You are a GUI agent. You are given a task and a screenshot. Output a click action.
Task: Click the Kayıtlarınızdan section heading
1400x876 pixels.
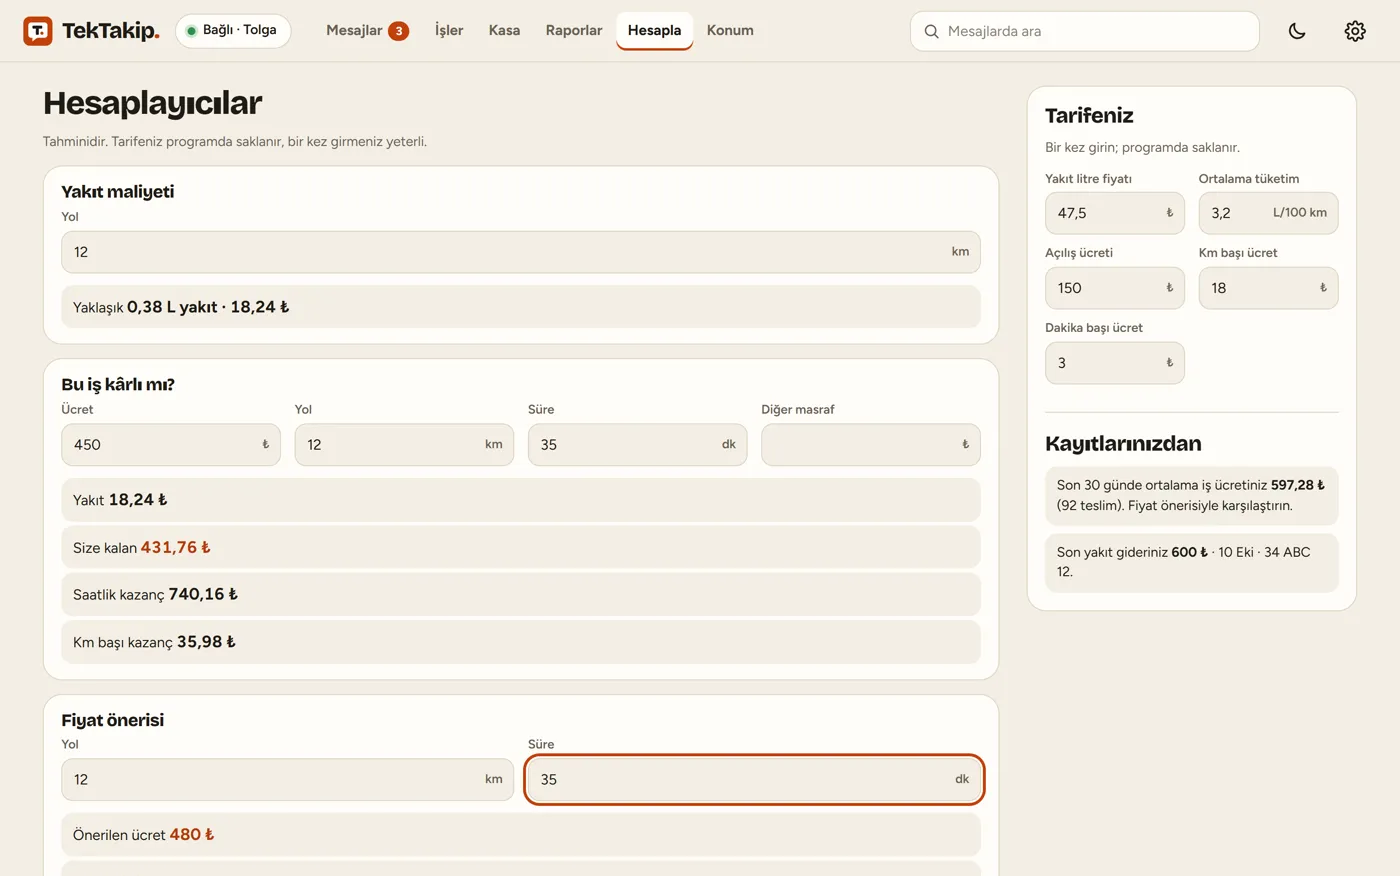(x=1123, y=443)
